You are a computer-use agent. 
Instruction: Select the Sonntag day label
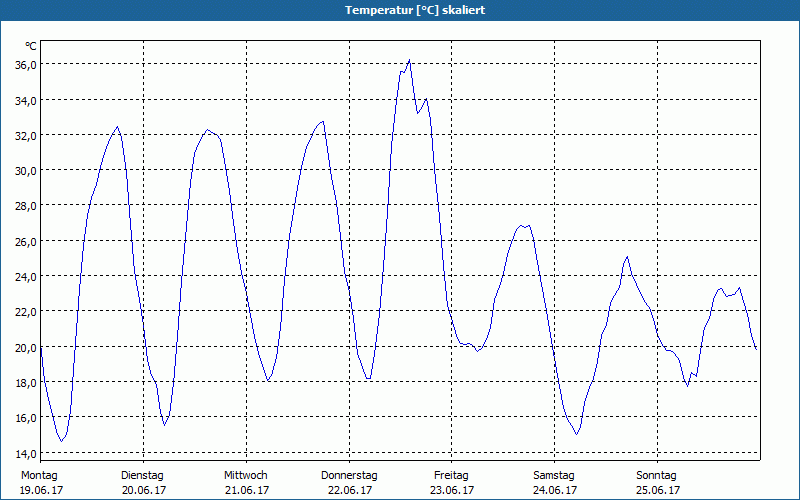pos(656,476)
